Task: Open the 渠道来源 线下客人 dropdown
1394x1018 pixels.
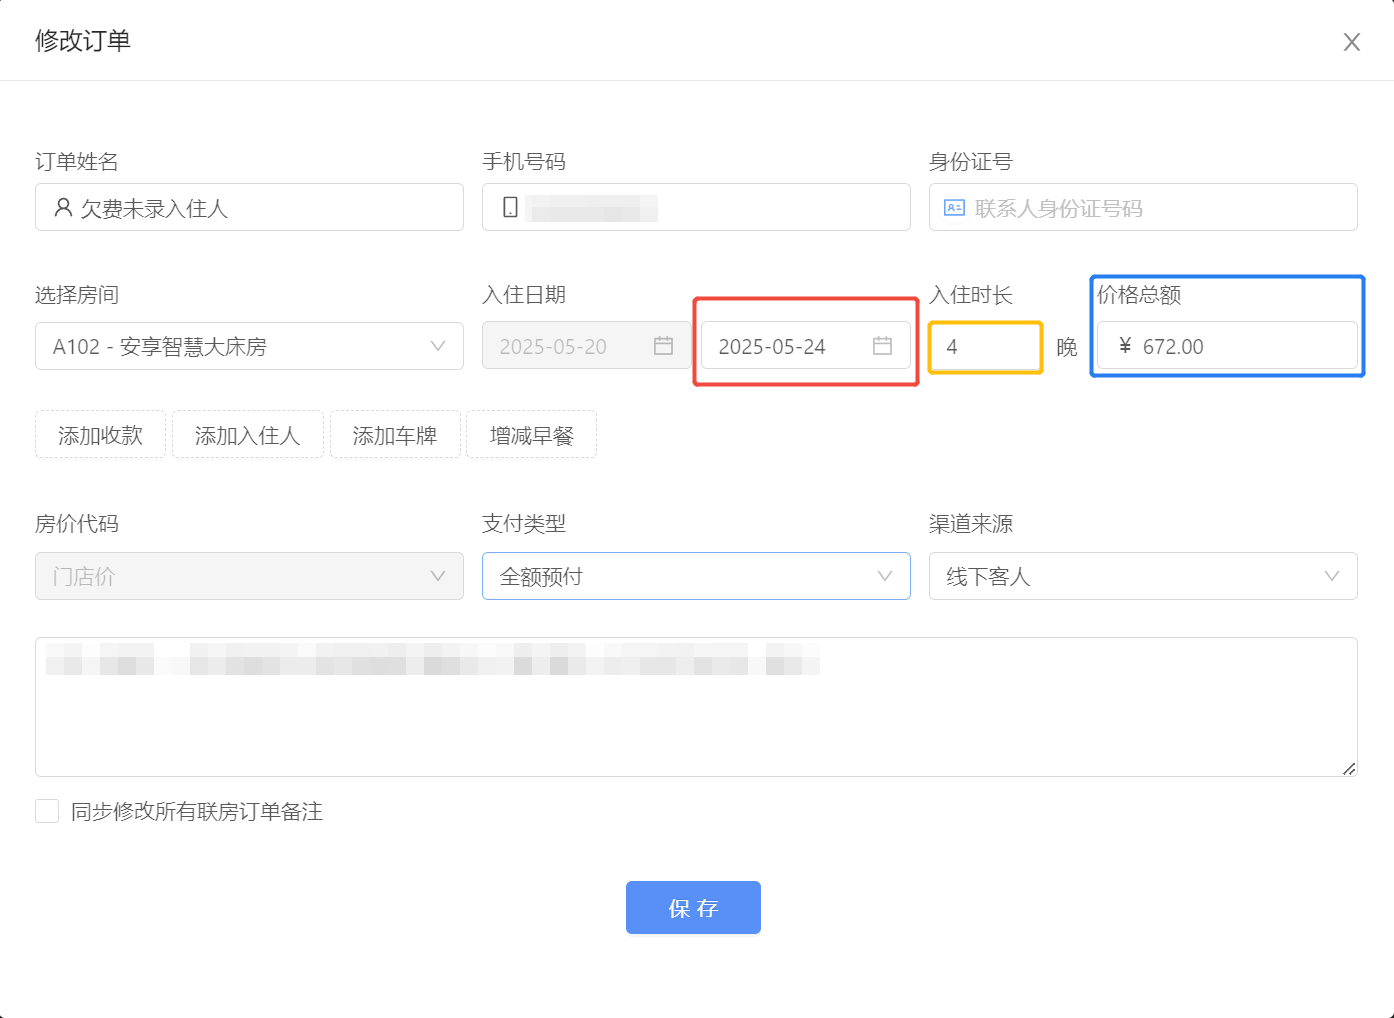Action: click(1143, 576)
